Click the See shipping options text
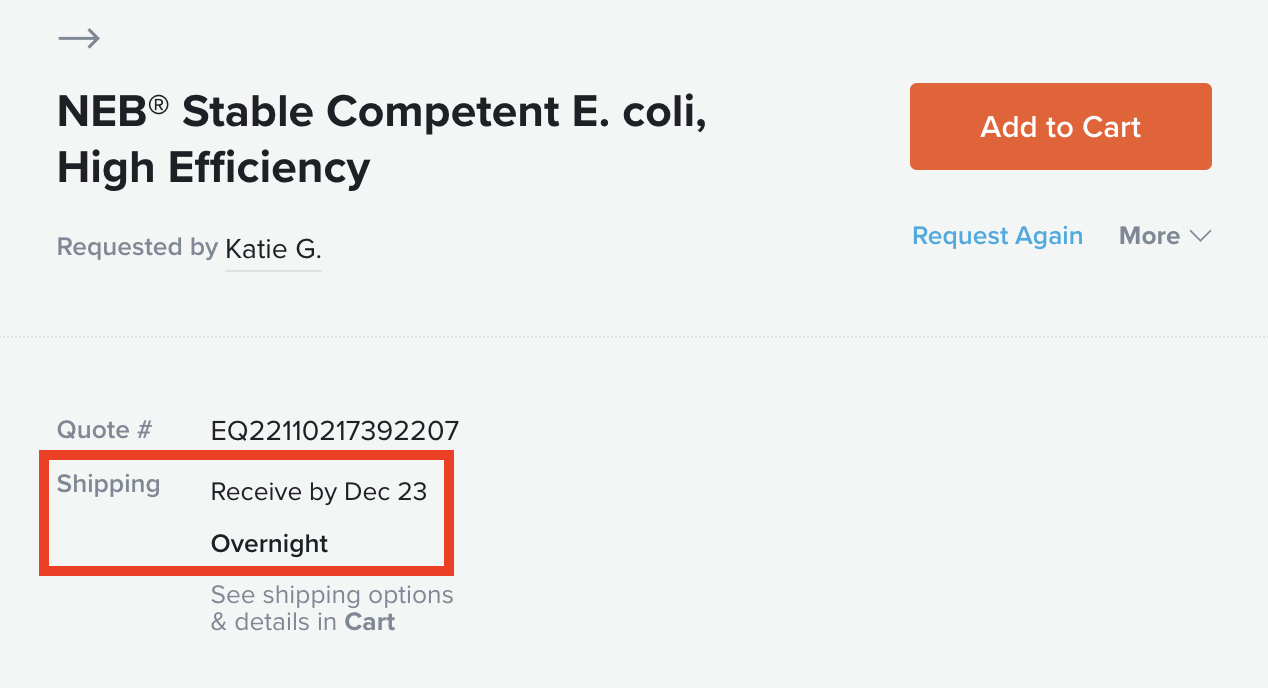The image size is (1268, 688). click(332, 595)
